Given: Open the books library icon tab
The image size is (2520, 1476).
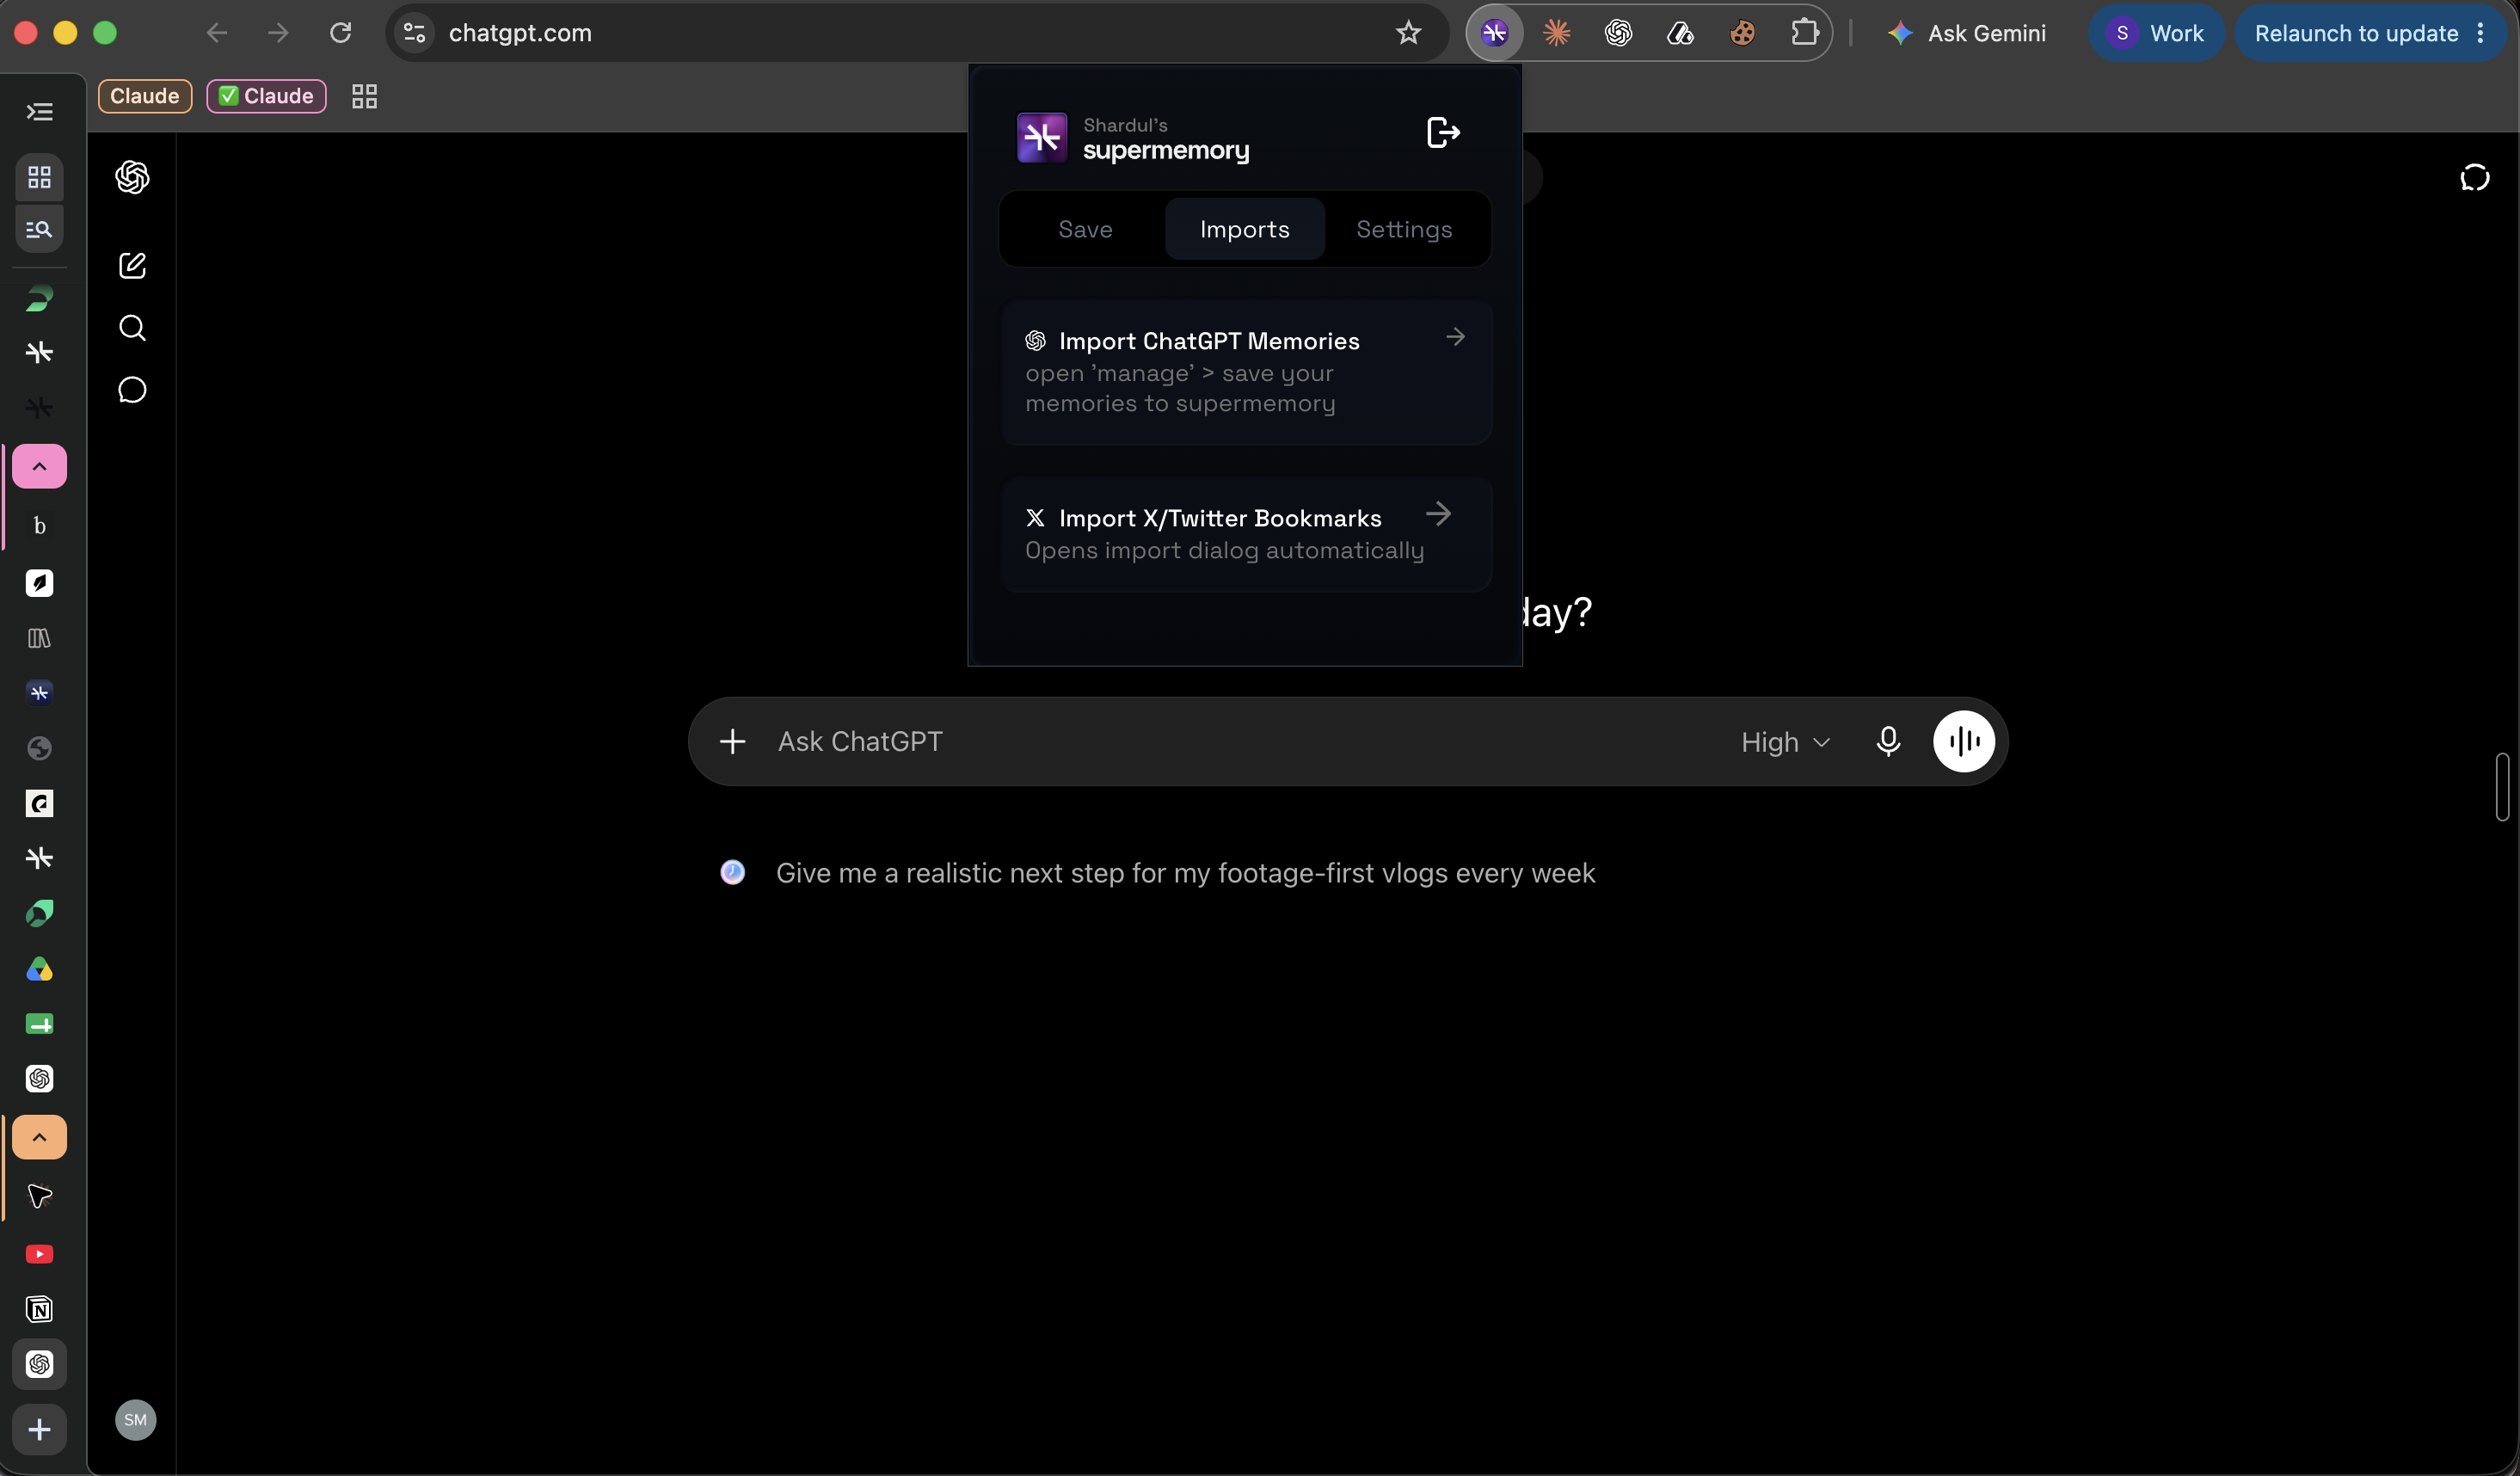Looking at the screenshot, I should [x=39, y=638].
